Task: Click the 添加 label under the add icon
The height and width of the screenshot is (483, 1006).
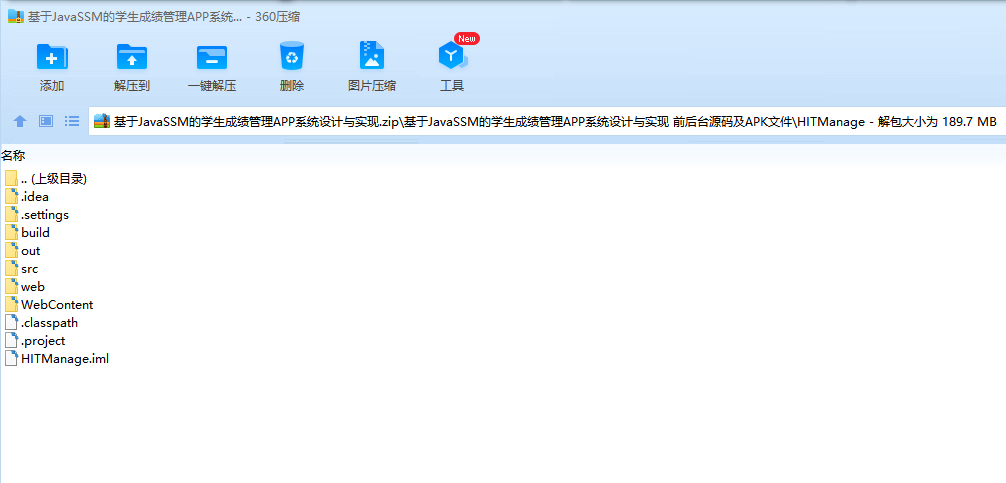Action: (52, 86)
